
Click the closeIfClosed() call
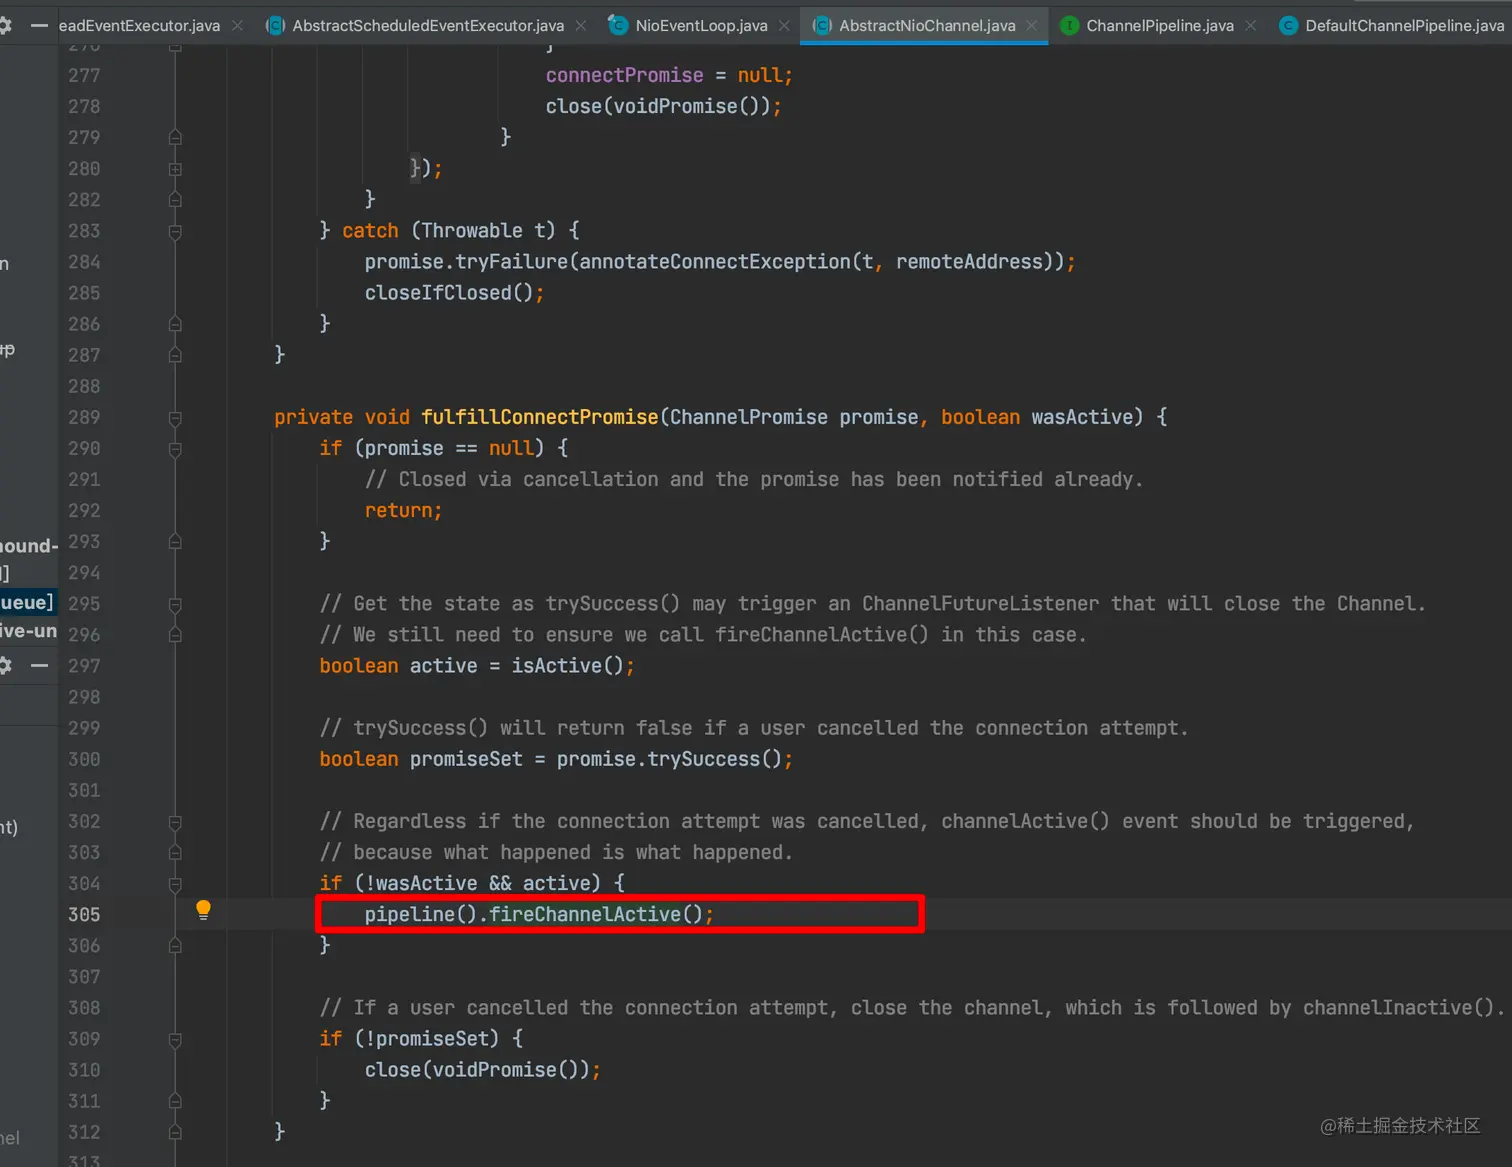(x=449, y=293)
